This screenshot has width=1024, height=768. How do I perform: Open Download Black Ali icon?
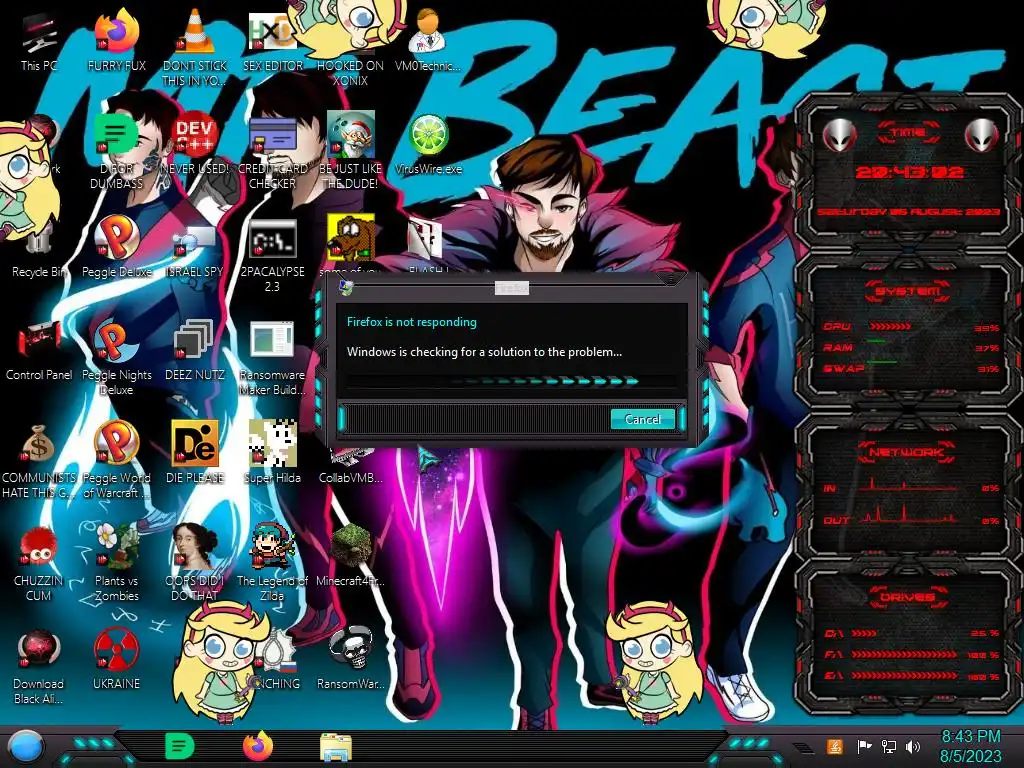pyautogui.click(x=39, y=667)
